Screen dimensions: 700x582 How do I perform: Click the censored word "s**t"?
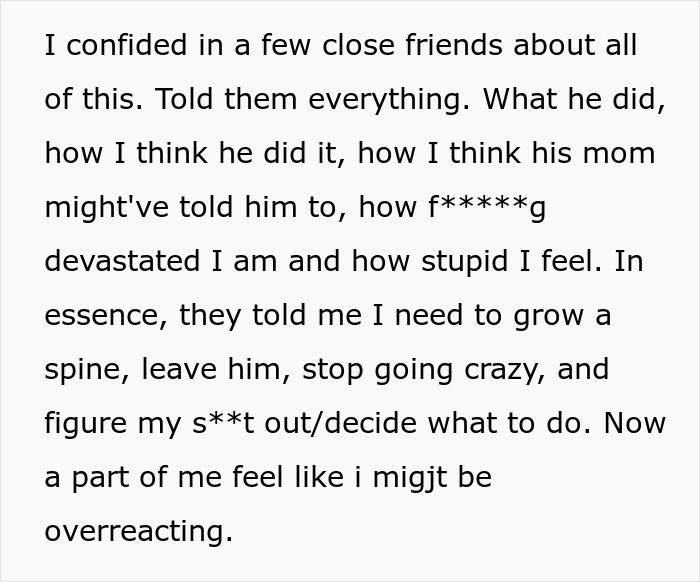(223, 423)
